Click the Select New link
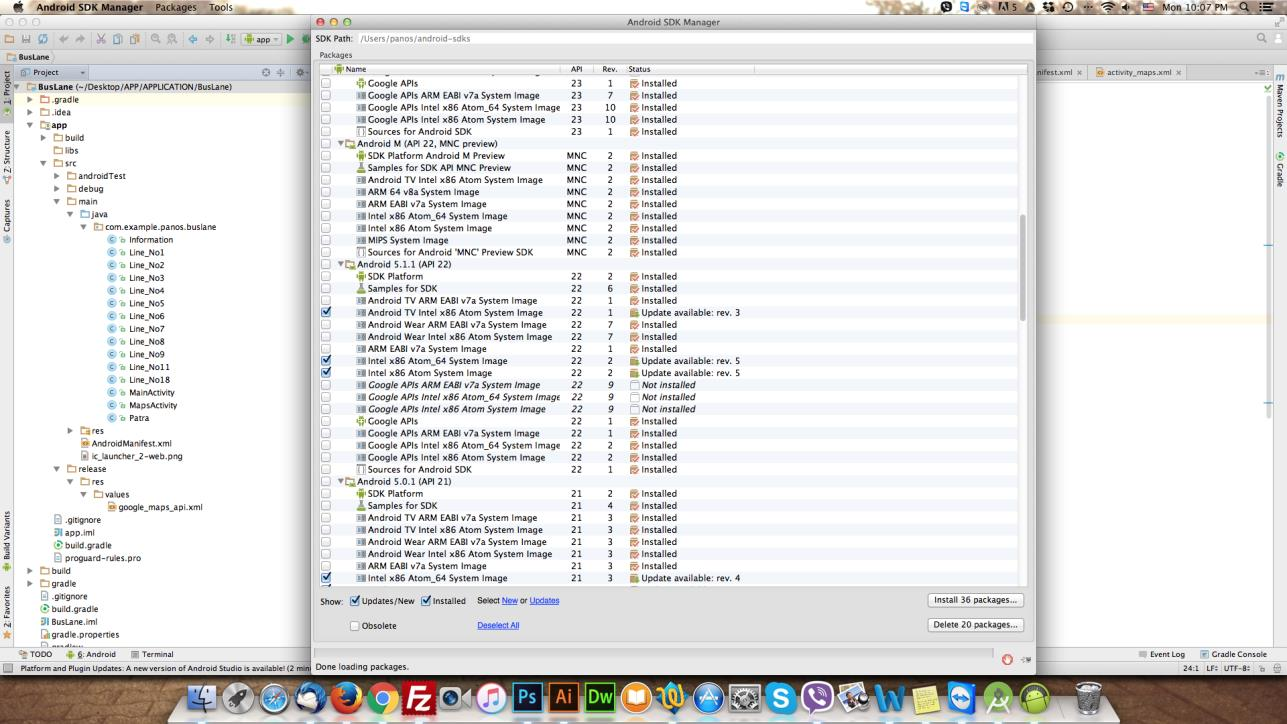Screen dimensions: 1287x724 509,601
